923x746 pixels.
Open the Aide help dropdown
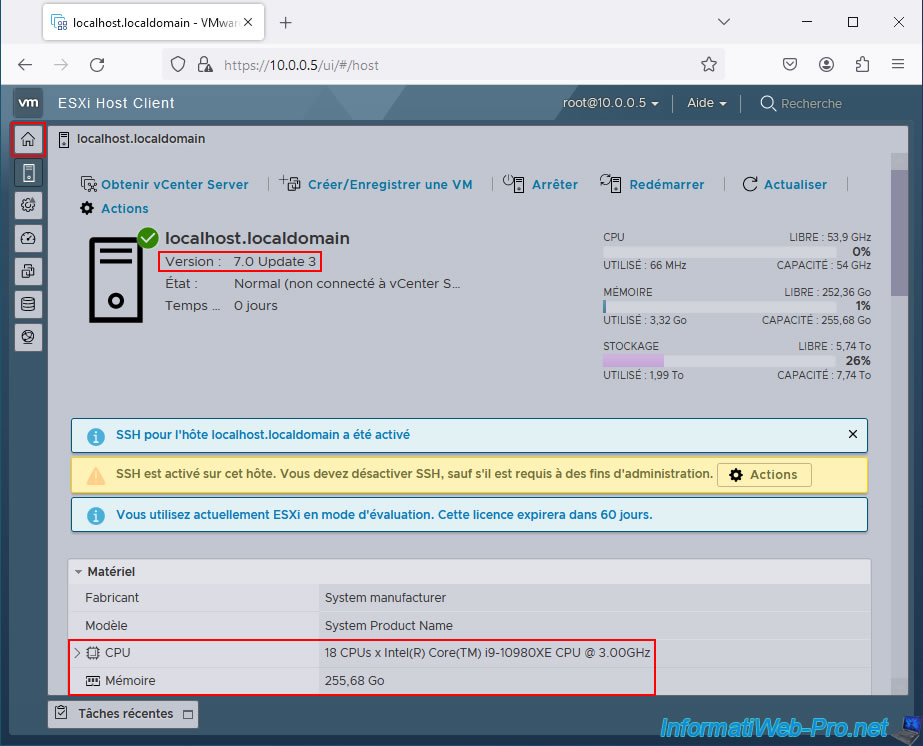(x=706, y=103)
